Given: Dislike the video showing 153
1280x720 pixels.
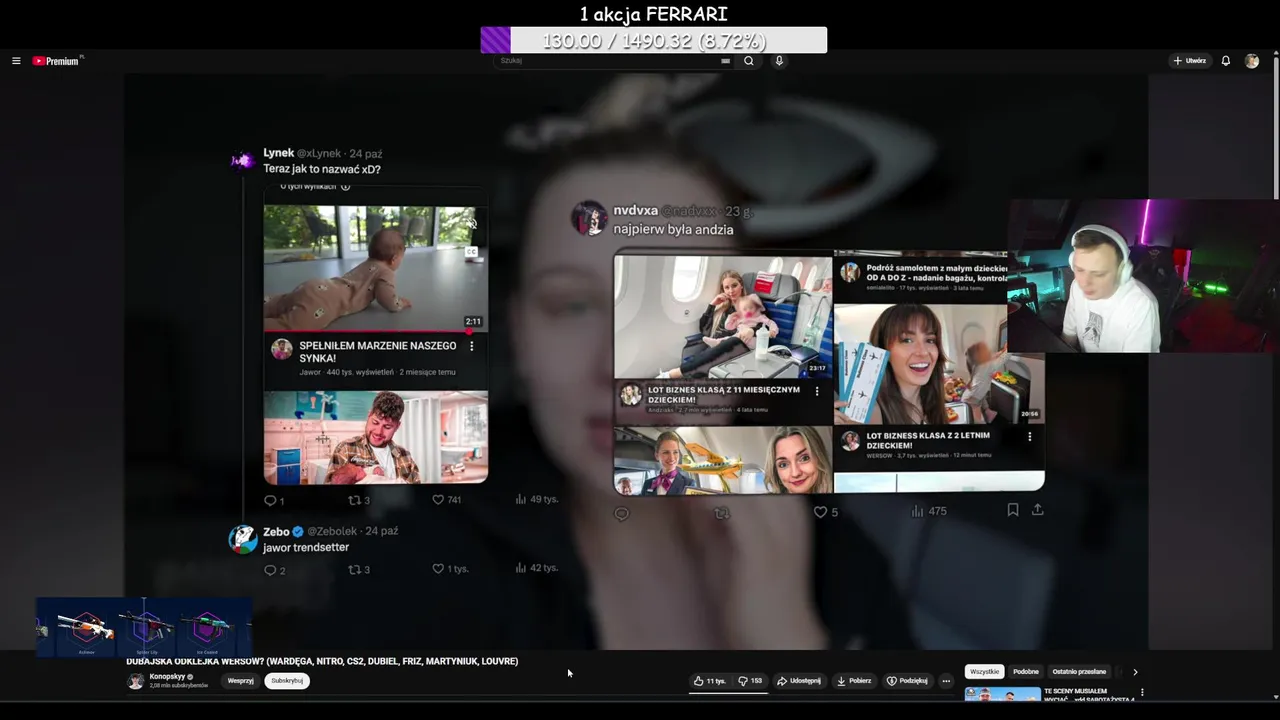Looking at the screenshot, I should (750, 681).
